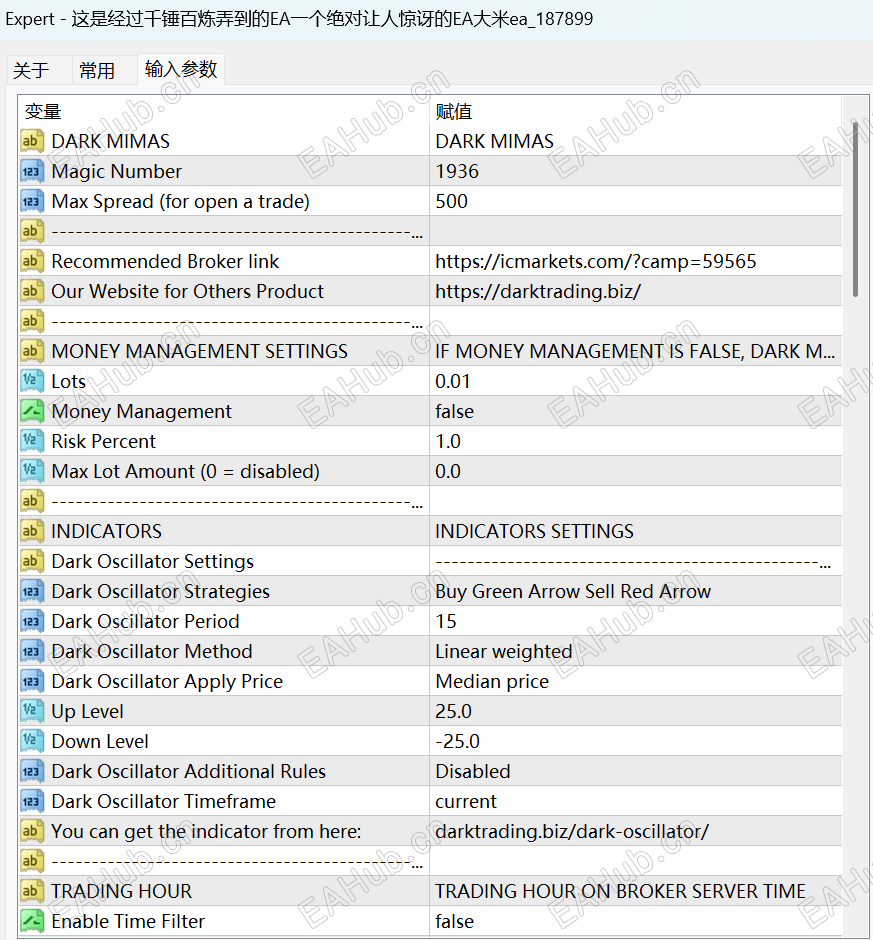The width and height of the screenshot is (873, 940).
Task: Click the integer icon for Dark Oscillator Period
Action: click(x=32, y=621)
